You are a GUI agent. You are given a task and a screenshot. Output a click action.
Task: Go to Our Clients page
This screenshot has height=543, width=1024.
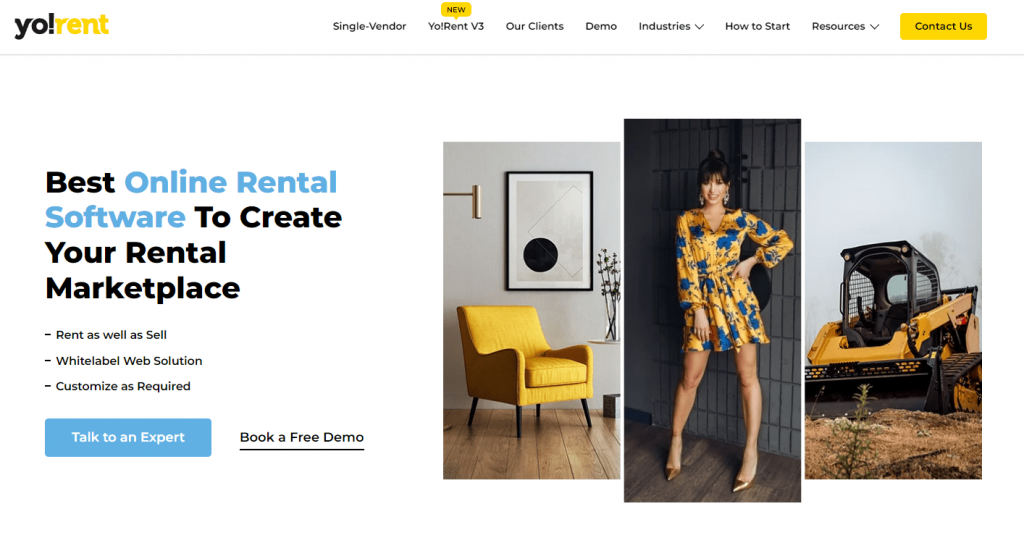click(x=534, y=26)
